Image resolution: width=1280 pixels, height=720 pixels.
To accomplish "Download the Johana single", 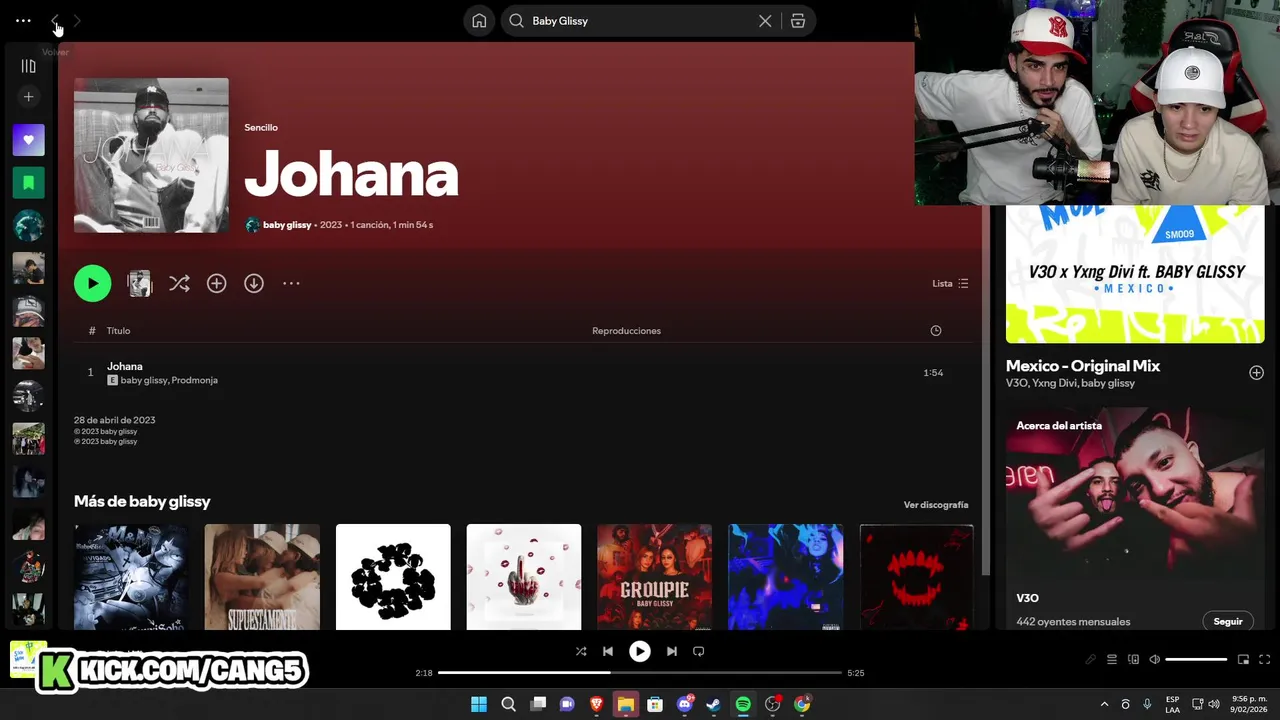I will click(x=254, y=283).
